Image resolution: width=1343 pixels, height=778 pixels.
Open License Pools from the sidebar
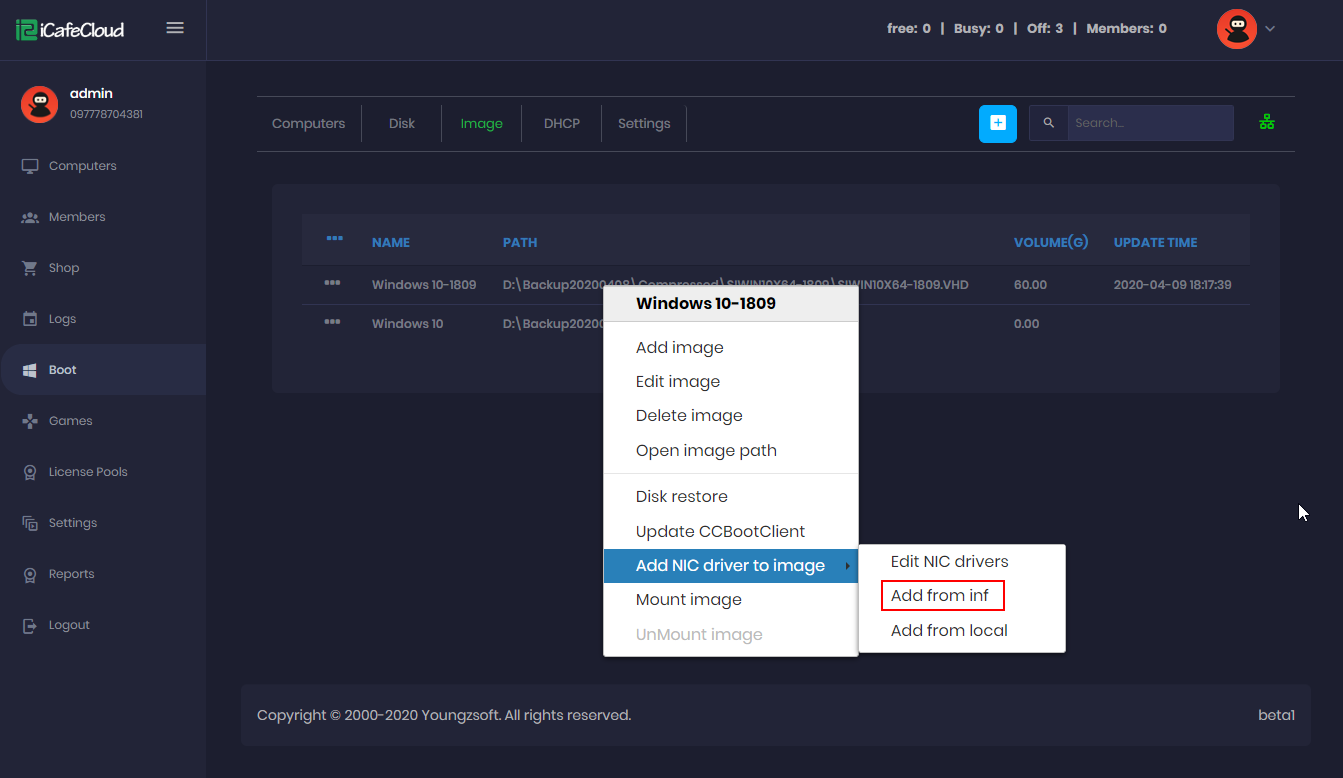(x=31, y=471)
